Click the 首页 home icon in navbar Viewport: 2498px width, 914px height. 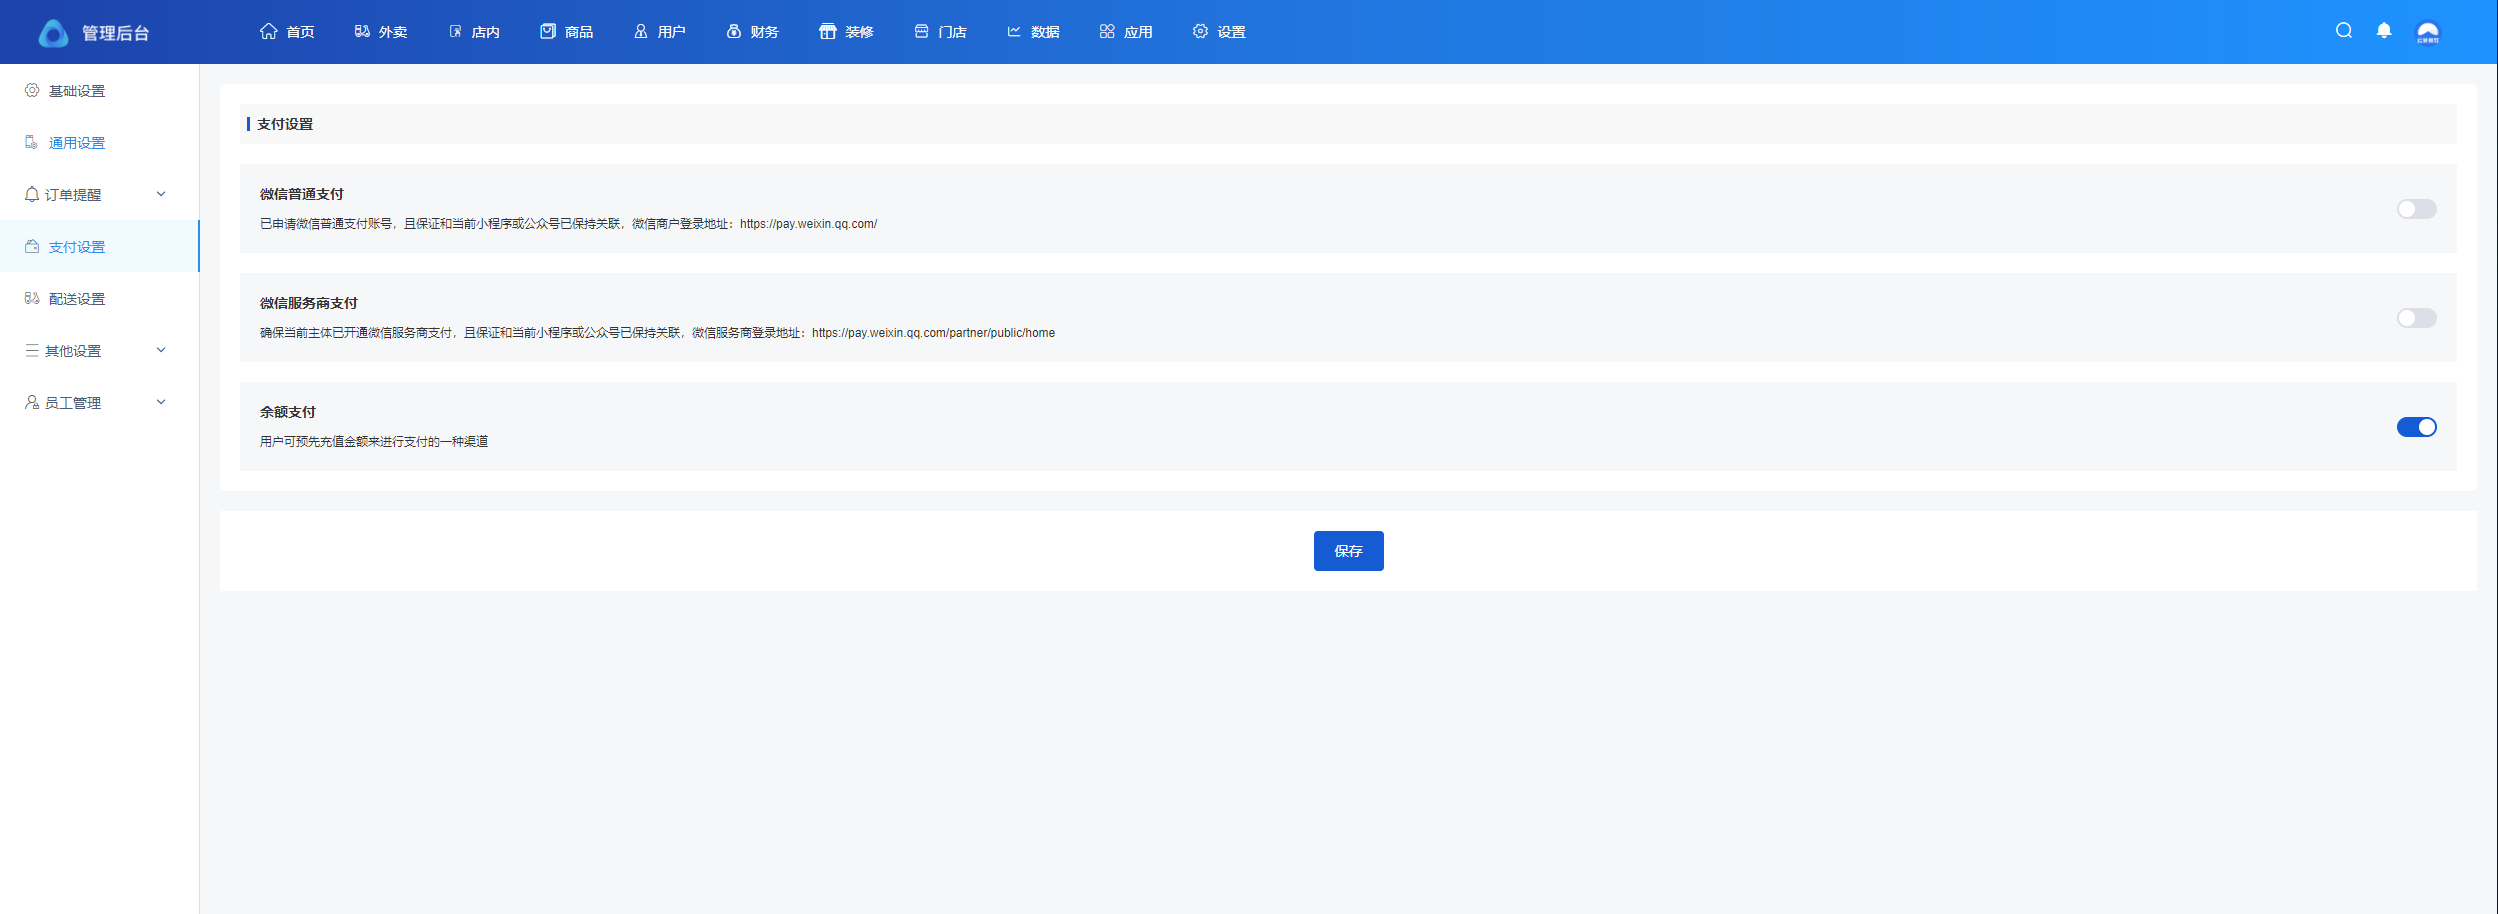pos(268,32)
